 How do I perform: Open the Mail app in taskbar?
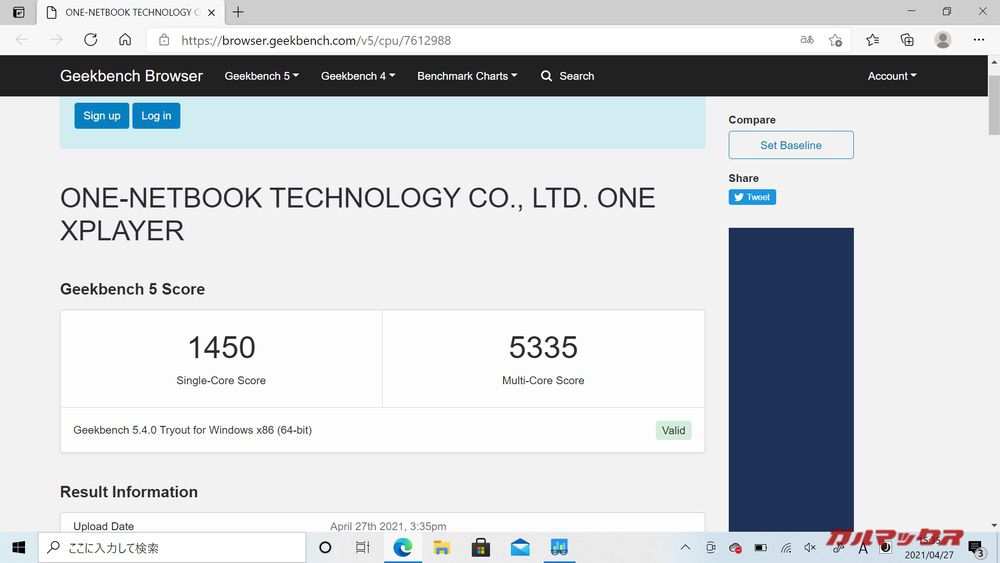point(520,547)
